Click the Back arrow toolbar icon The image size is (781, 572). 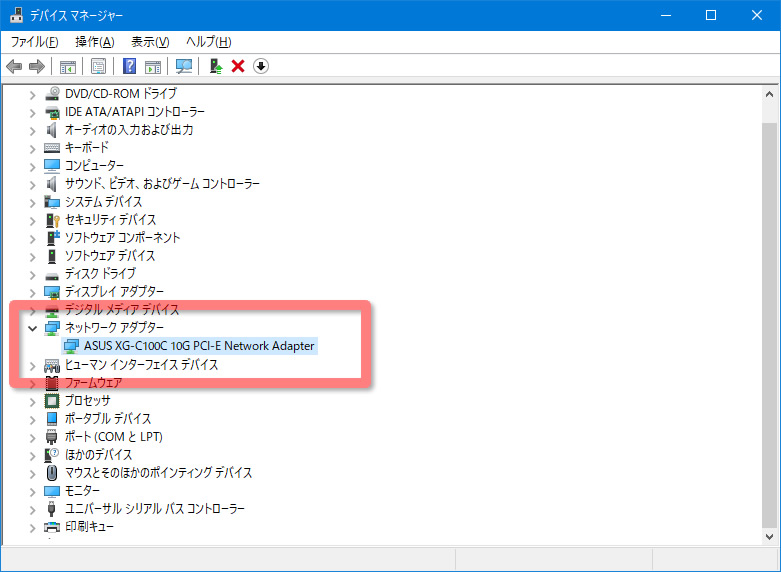(x=14, y=66)
